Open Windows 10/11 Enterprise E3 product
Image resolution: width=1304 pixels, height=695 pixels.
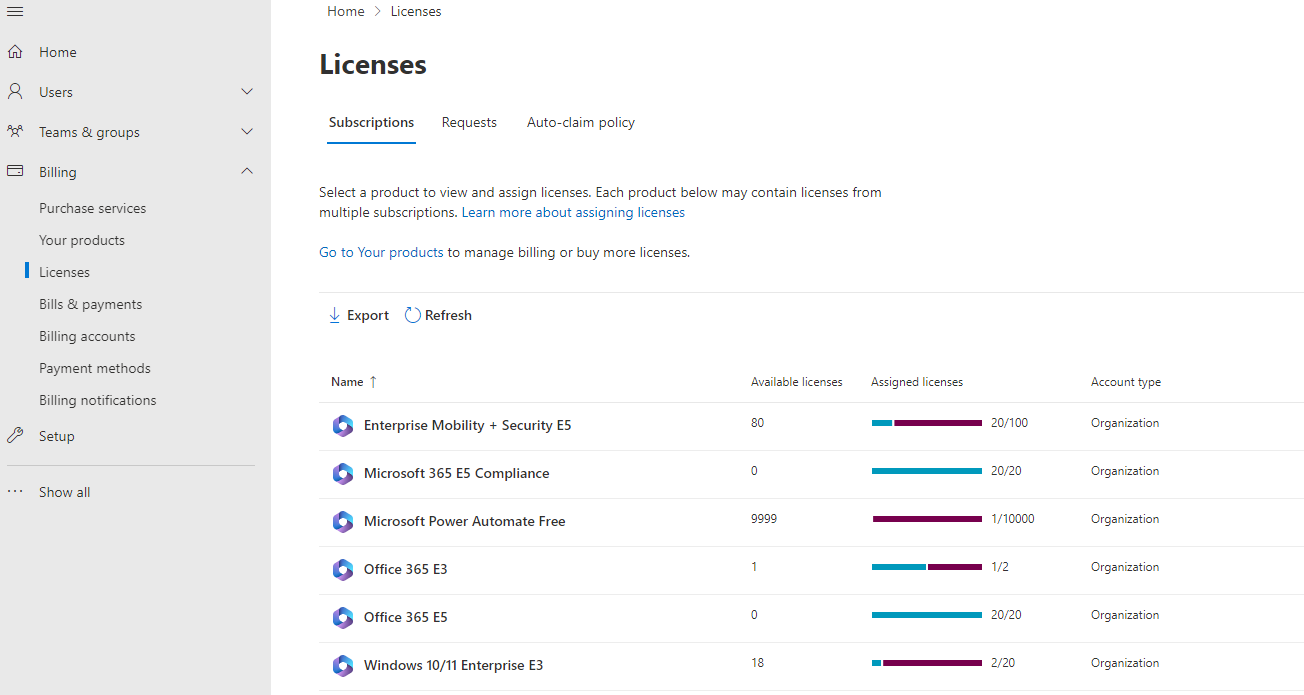tap(454, 665)
